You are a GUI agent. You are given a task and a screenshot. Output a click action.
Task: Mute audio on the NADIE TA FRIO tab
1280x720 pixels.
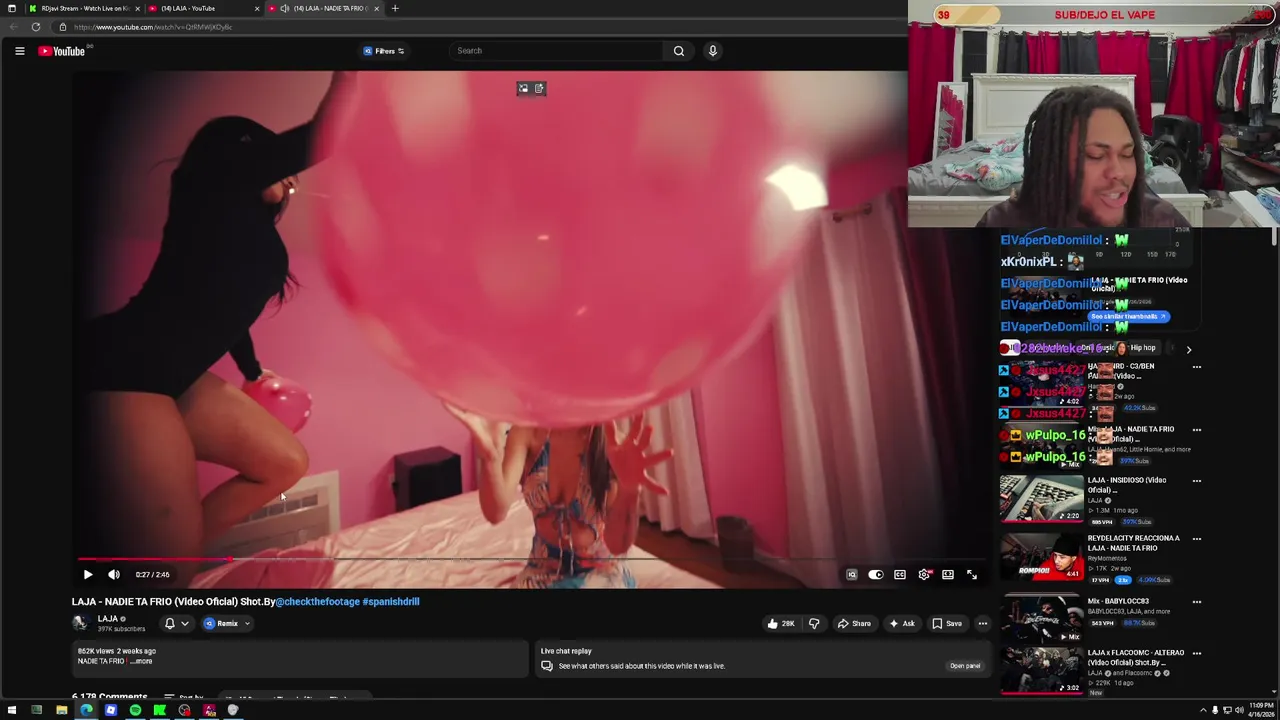pos(285,8)
